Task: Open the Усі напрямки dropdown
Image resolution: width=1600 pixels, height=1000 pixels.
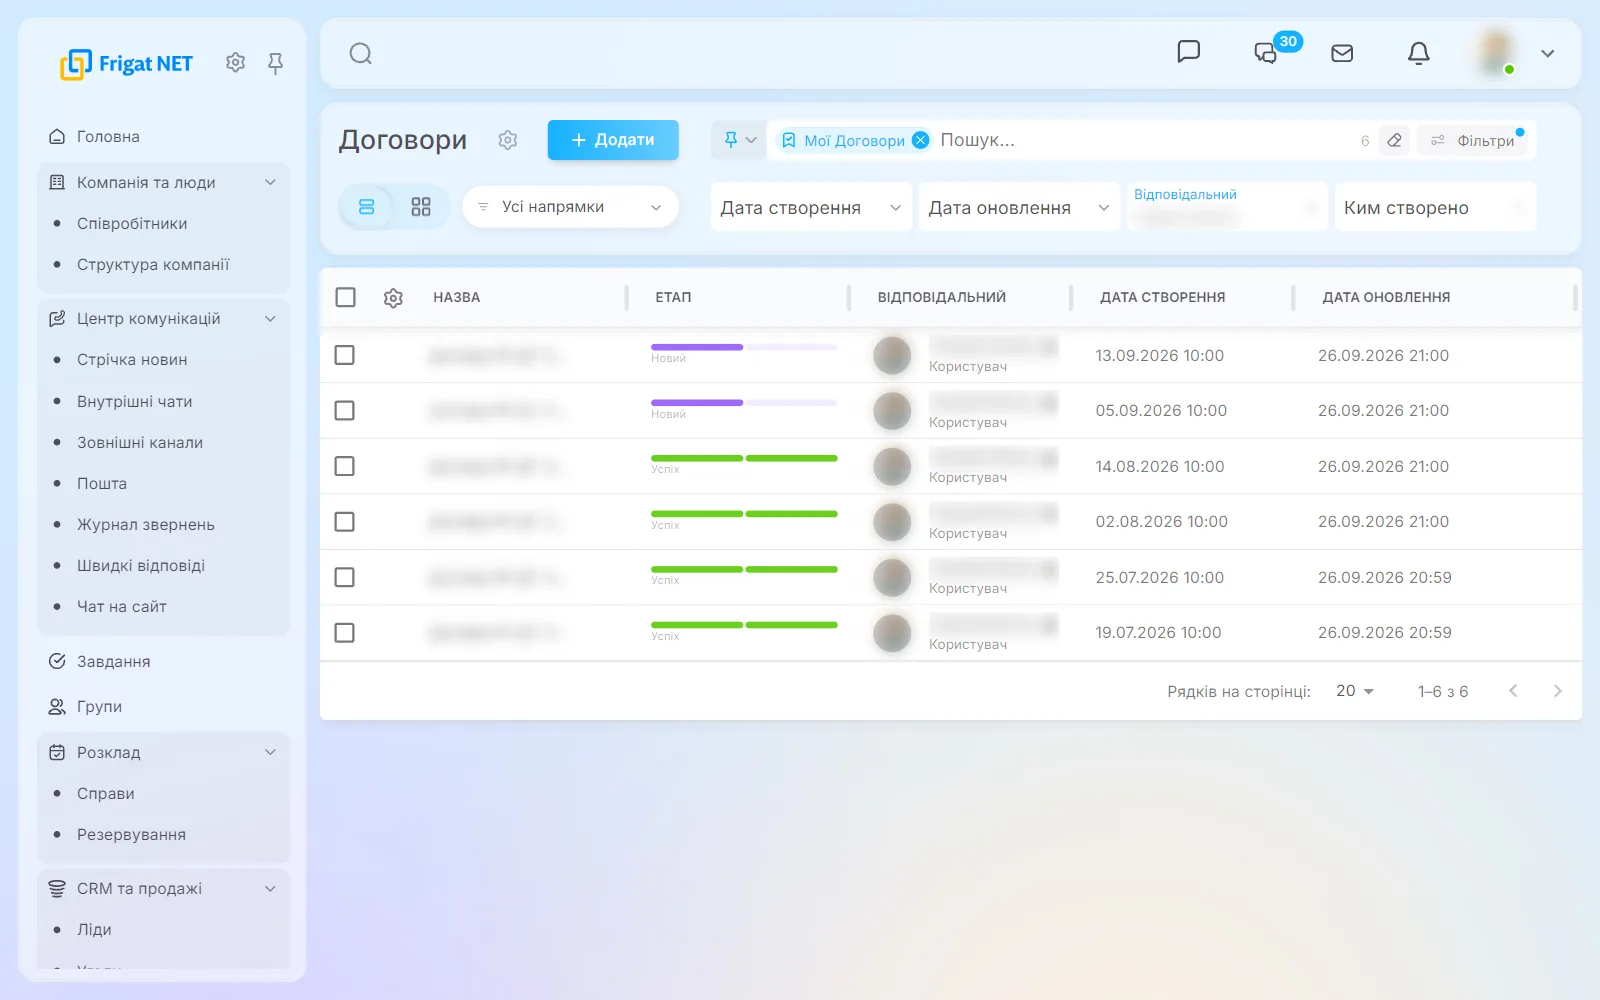Action: (x=570, y=207)
